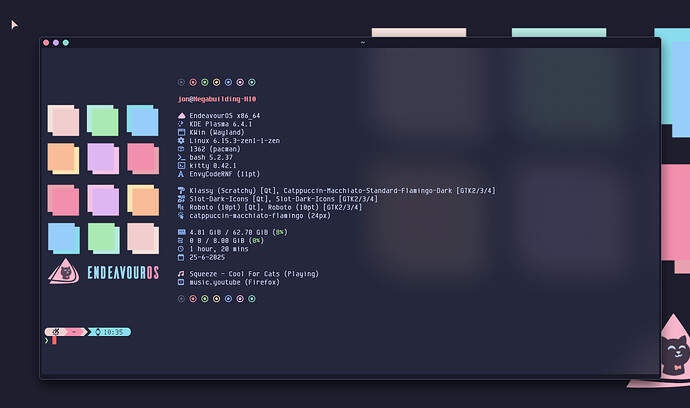Click the paint roller icon beside Klassy theme
Image resolution: width=690 pixels, height=408 pixels.
pyautogui.click(x=181, y=190)
